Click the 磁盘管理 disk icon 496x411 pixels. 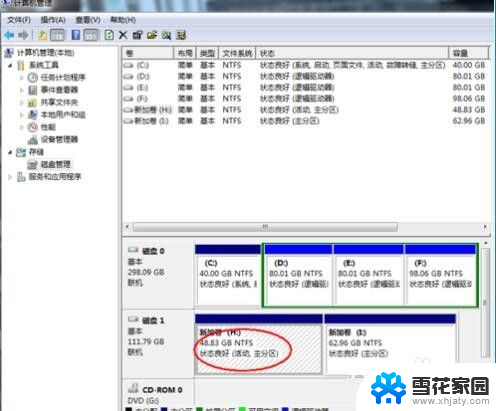click(x=33, y=164)
